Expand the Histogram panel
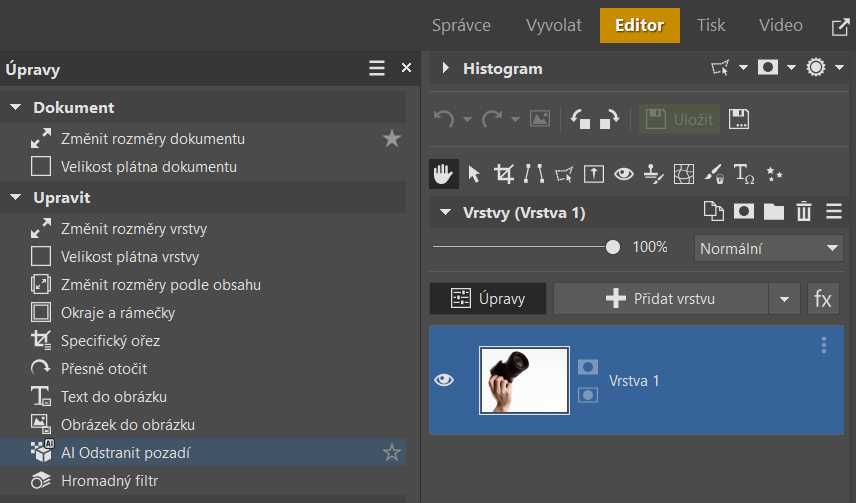Viewport: 856px width, 503px height. pos(445,68)
